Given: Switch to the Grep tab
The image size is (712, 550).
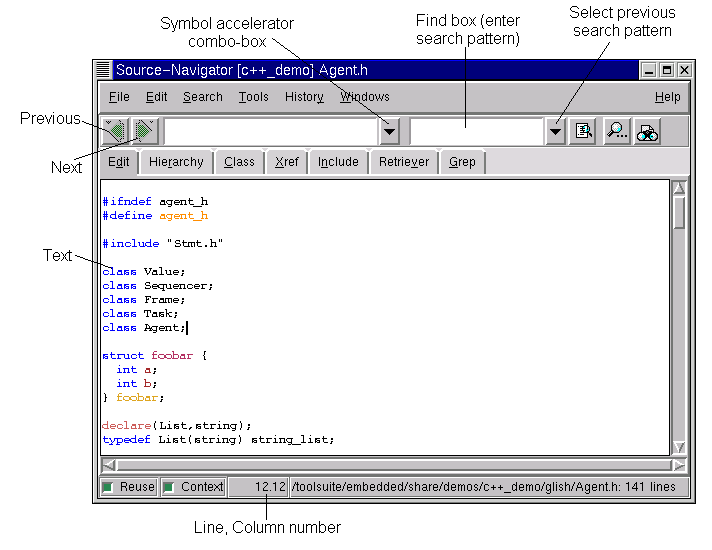Looking at the screenshot, I should (x=462, y=162).
